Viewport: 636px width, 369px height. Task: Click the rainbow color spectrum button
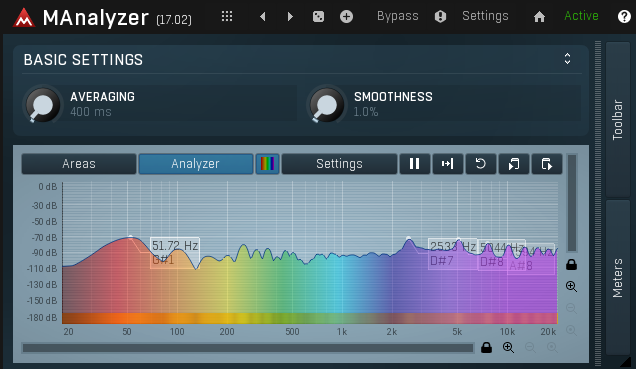pyautogui.click(x=267, y=164)
